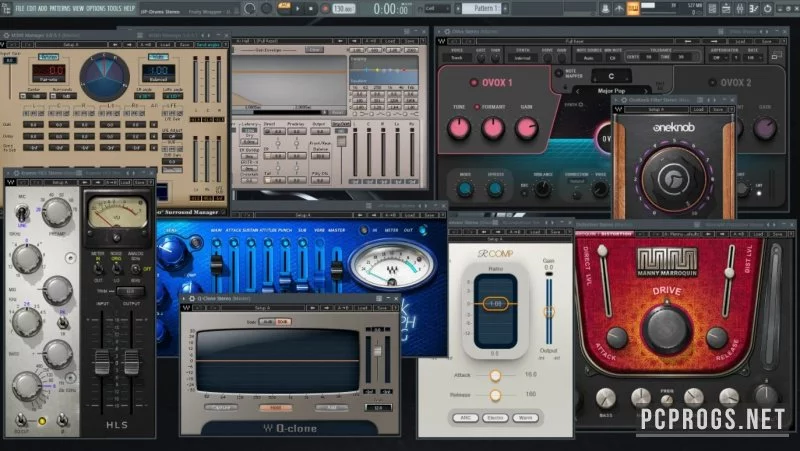Click the RComp Release slider handle
This screenshot has height=451, width=800.
pyautogui.click(x=495, y=395)
